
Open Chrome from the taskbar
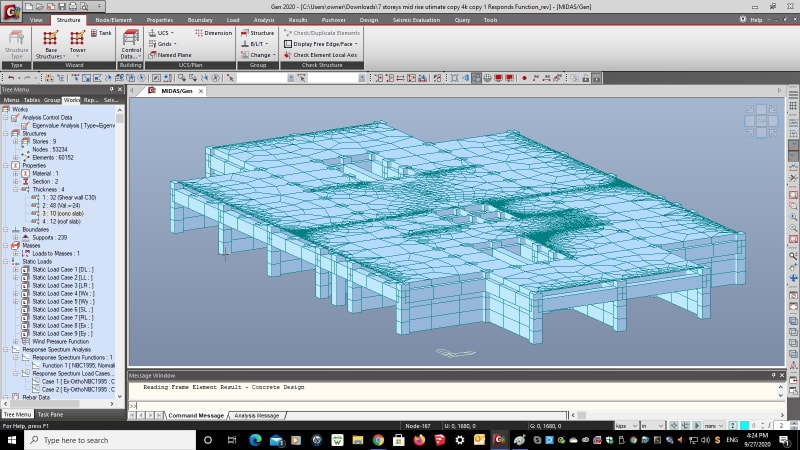[378, 440]
